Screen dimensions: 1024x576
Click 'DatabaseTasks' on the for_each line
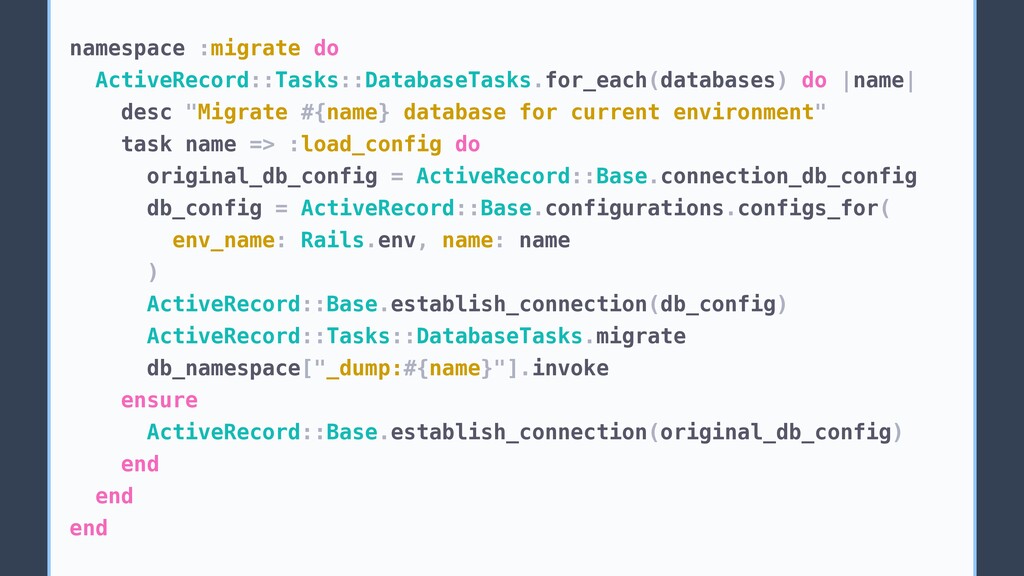(x=448, y=80)
